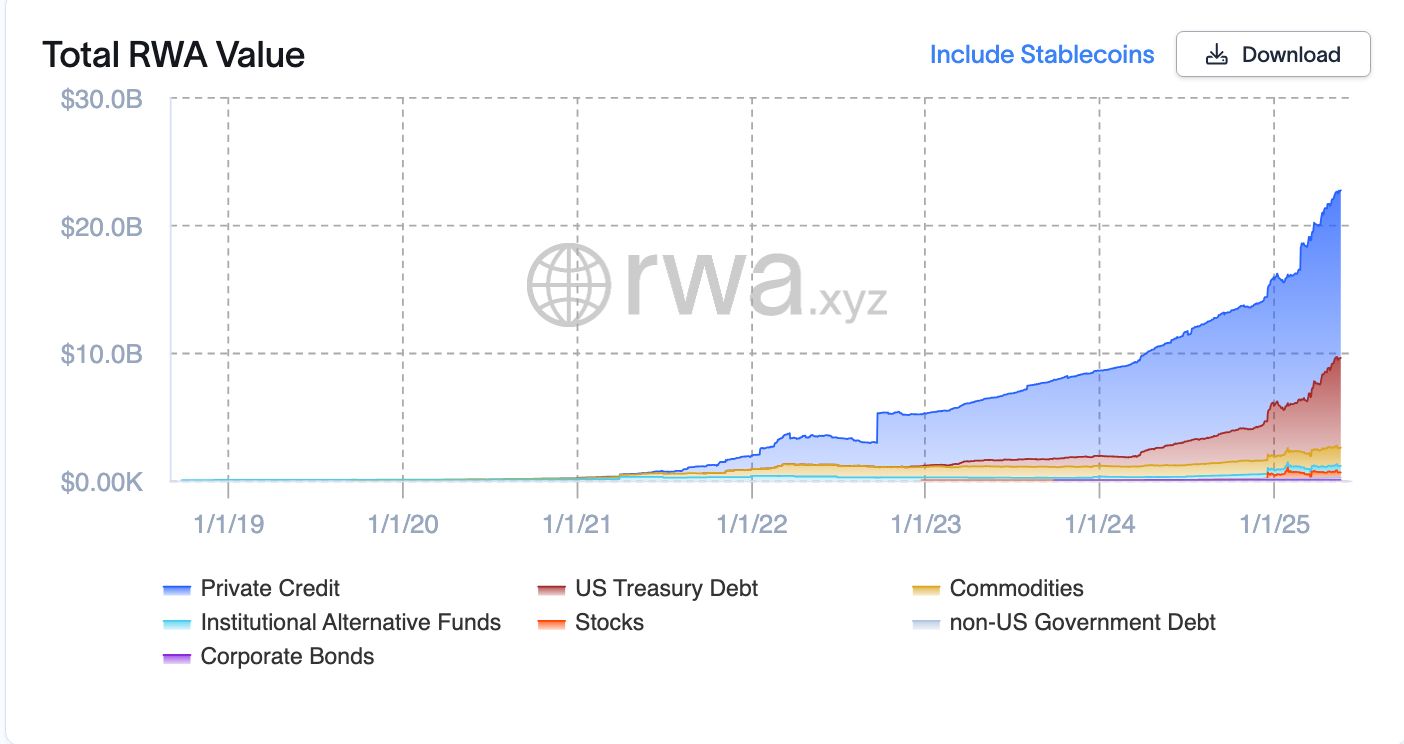
Task: Click the Download button
Action: point(1272,55)
